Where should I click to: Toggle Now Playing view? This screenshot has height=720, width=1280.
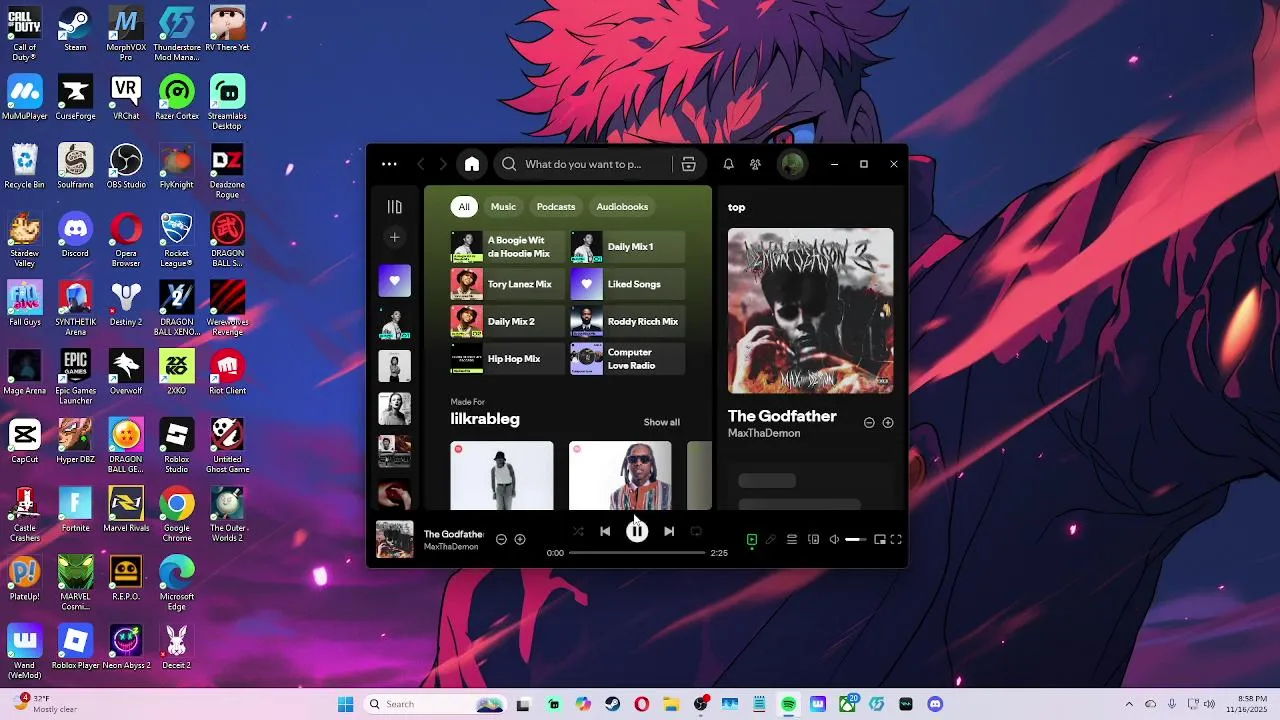click(752, 540)
